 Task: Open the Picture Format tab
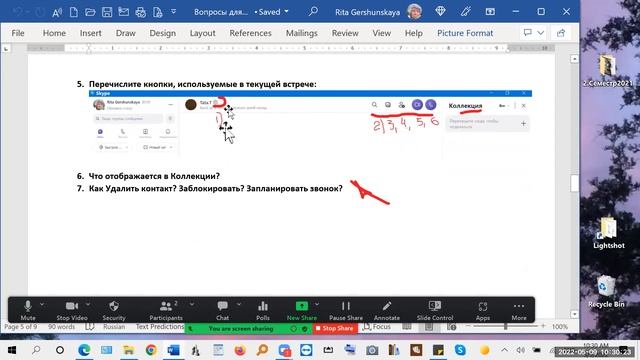pyautogui.click(x=465, y=33)
